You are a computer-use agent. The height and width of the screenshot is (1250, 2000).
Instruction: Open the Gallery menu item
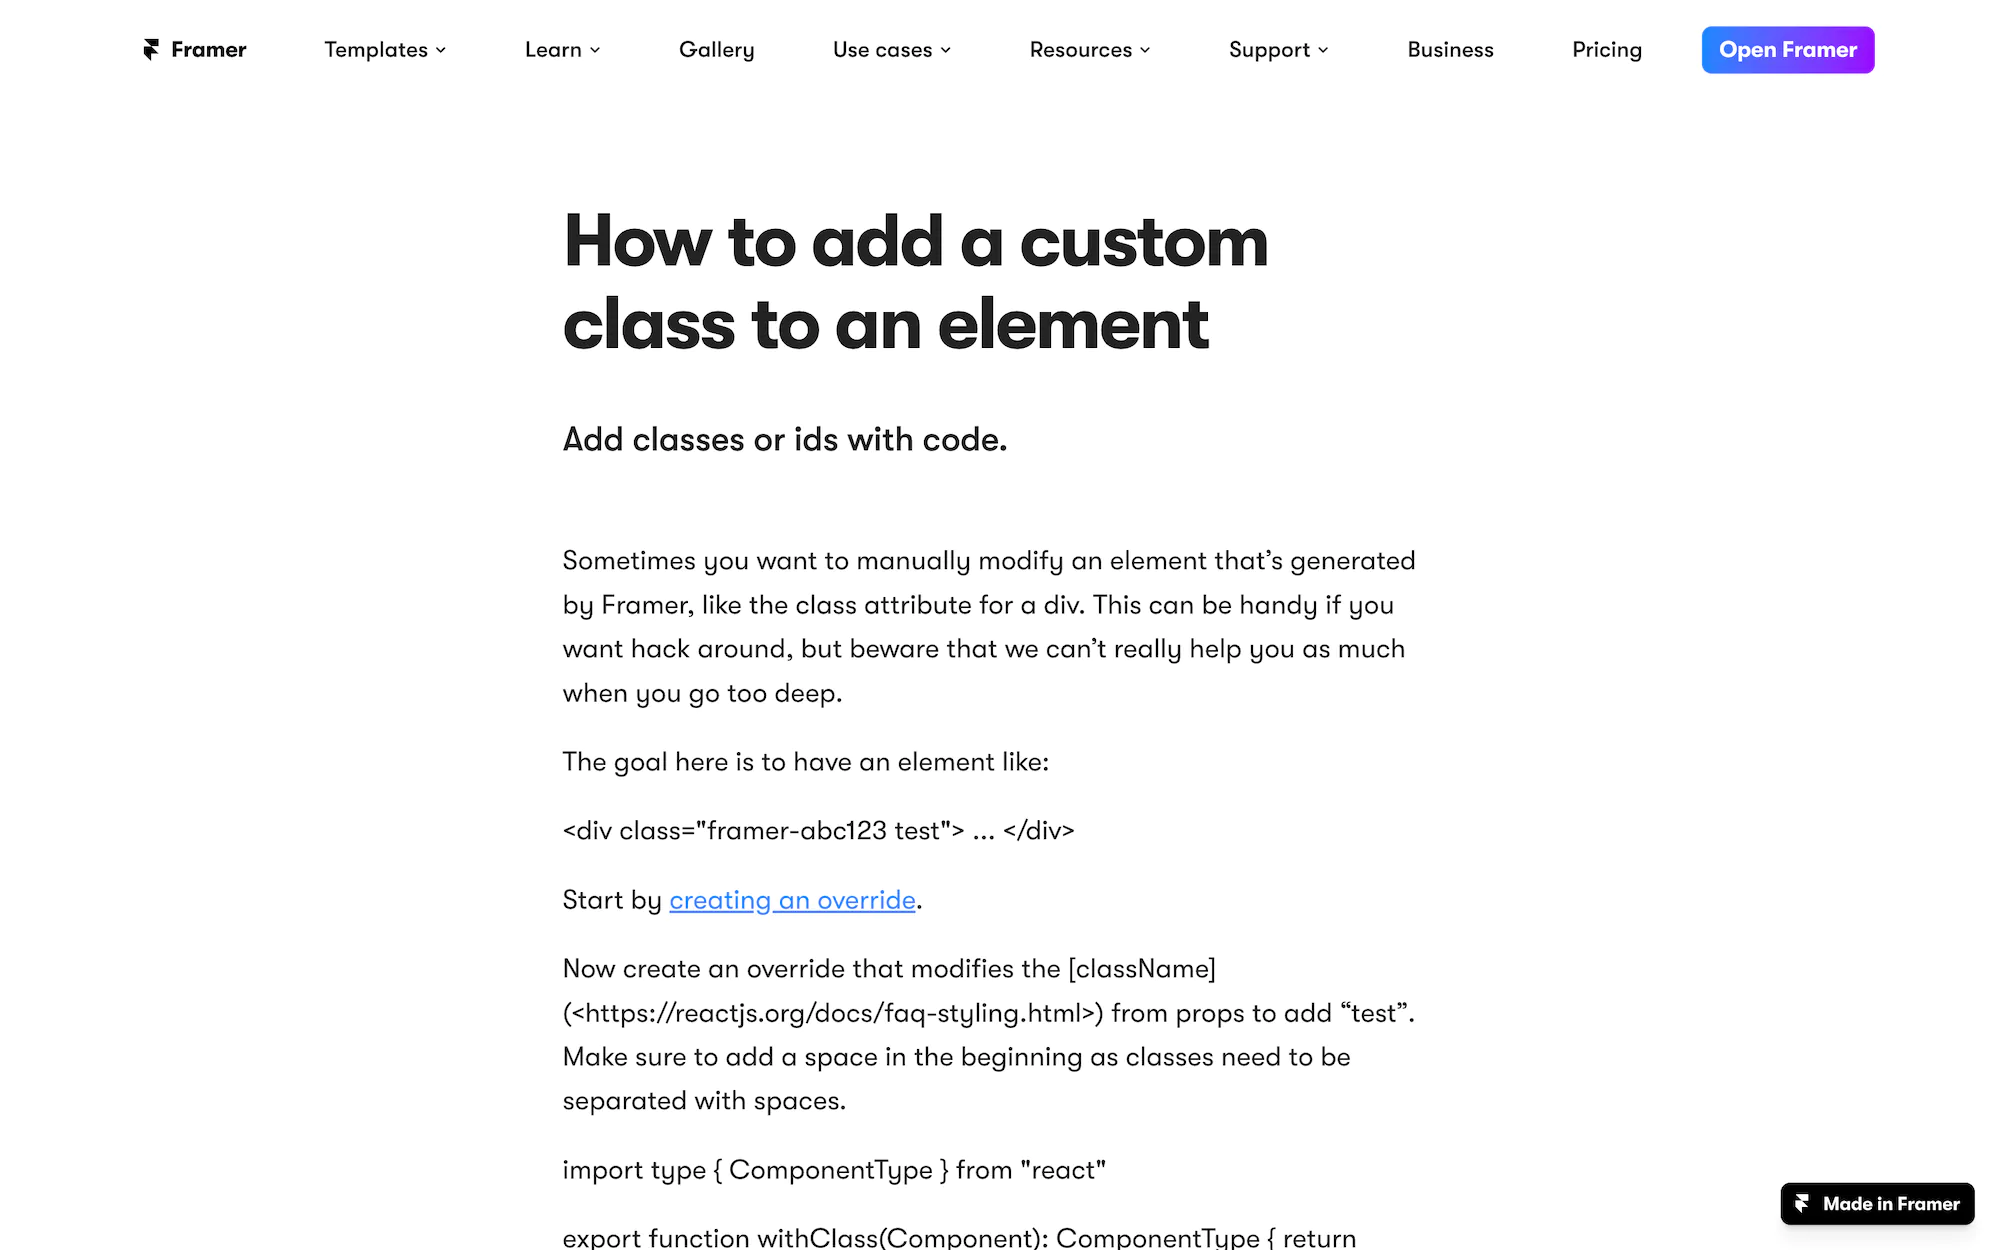click(716, 49)
